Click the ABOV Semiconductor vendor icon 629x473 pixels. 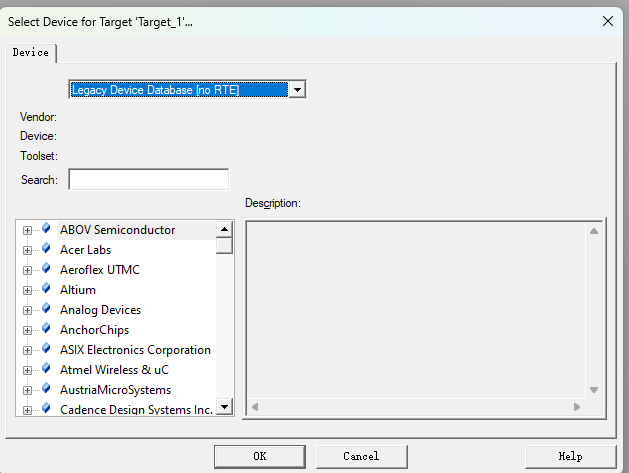[x=46, y=229]
